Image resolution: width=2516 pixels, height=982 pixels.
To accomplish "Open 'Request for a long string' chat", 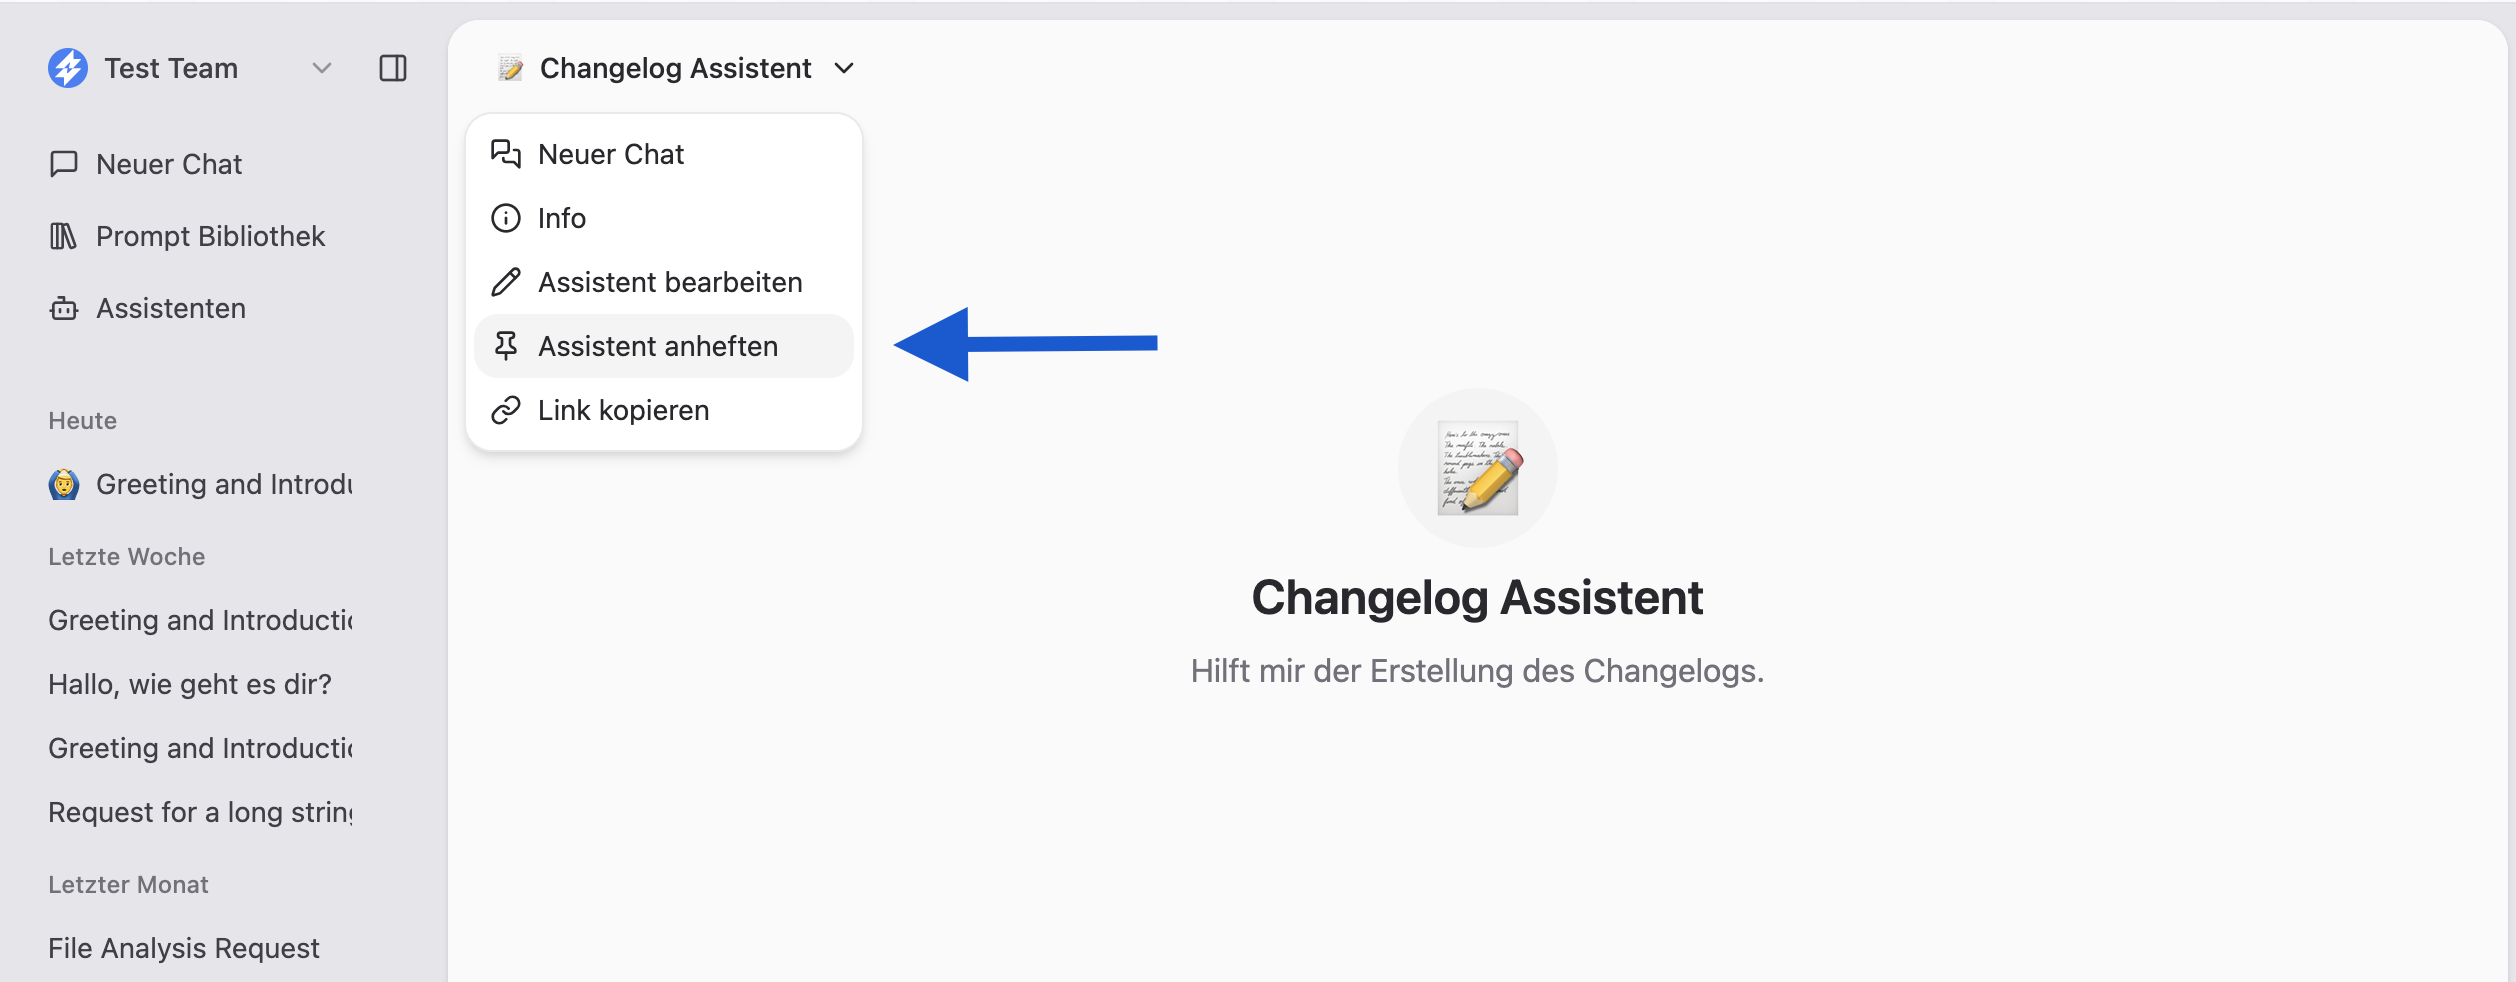I will tap(200, 812).
